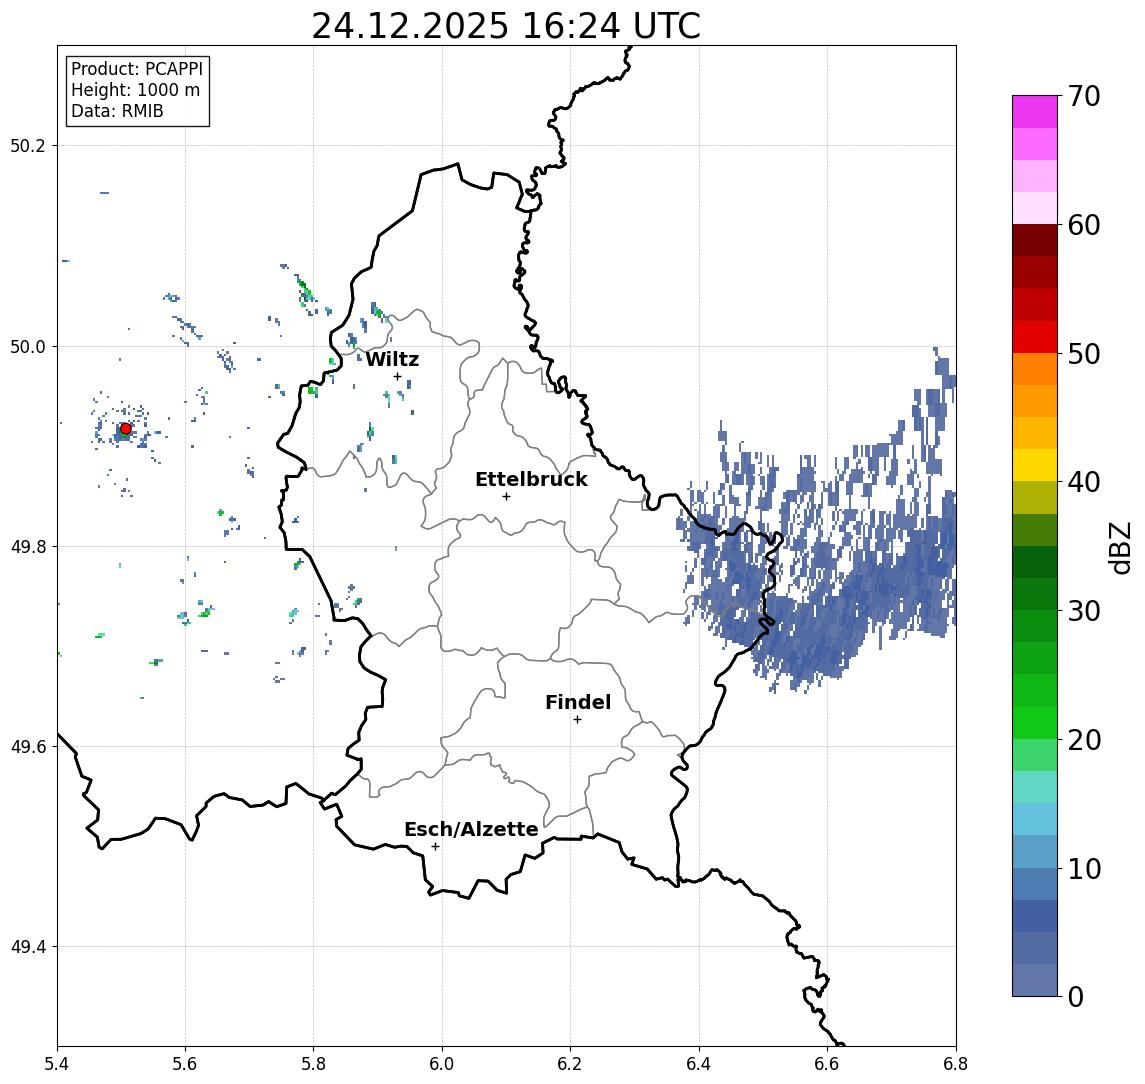Click latitude axis tick 50.2
This screenshot has width=1145, height=1084.
28,145
